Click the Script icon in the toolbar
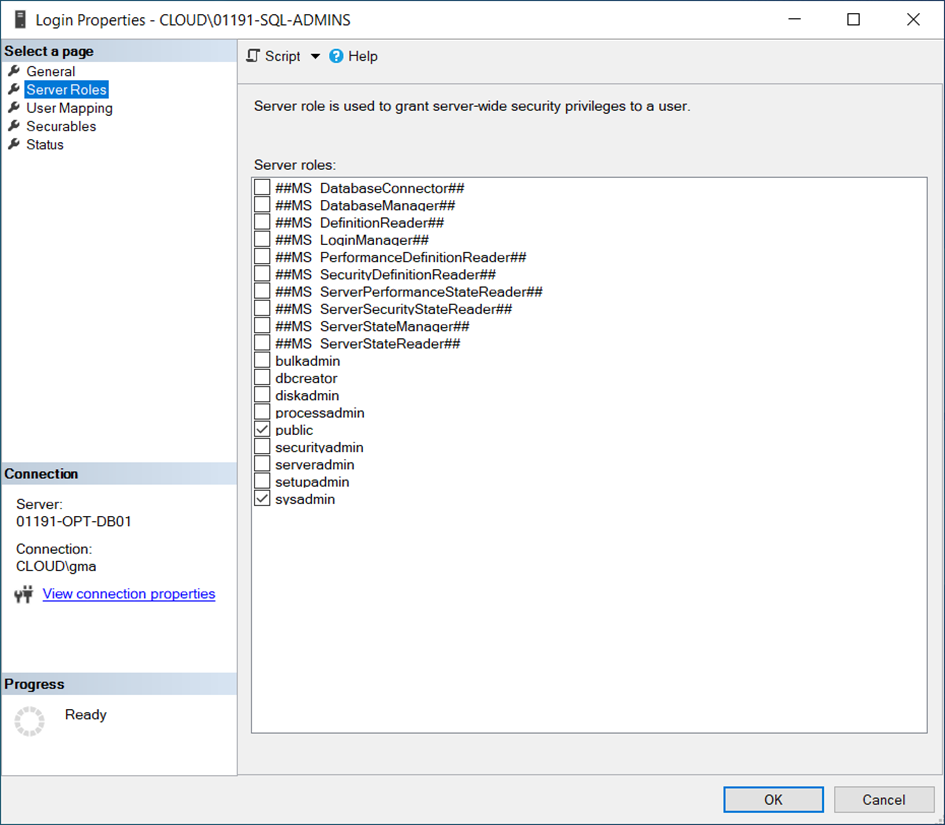This screenshot has width=945, height=825. (x=253, y=56)
